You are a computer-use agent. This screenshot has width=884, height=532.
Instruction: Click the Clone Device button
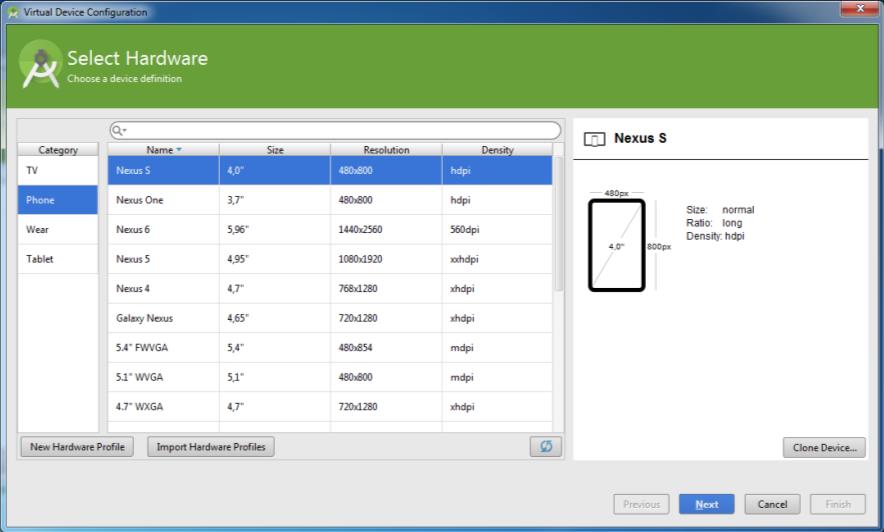823,447
